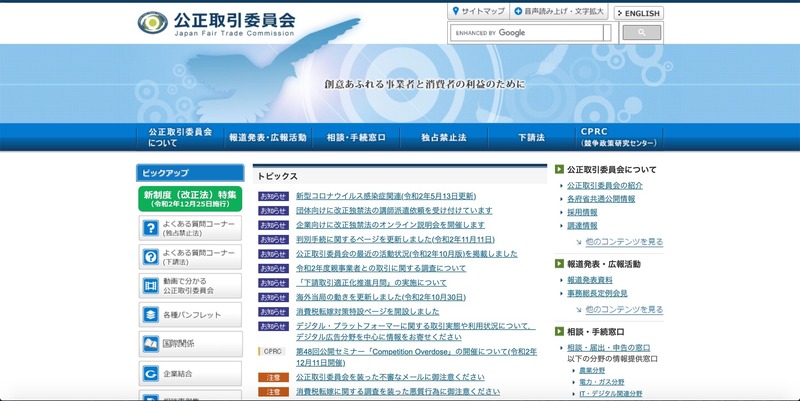
Task: Open よくある質問コーナー (下請法) question icon
Action: click(x=151, y=257)
